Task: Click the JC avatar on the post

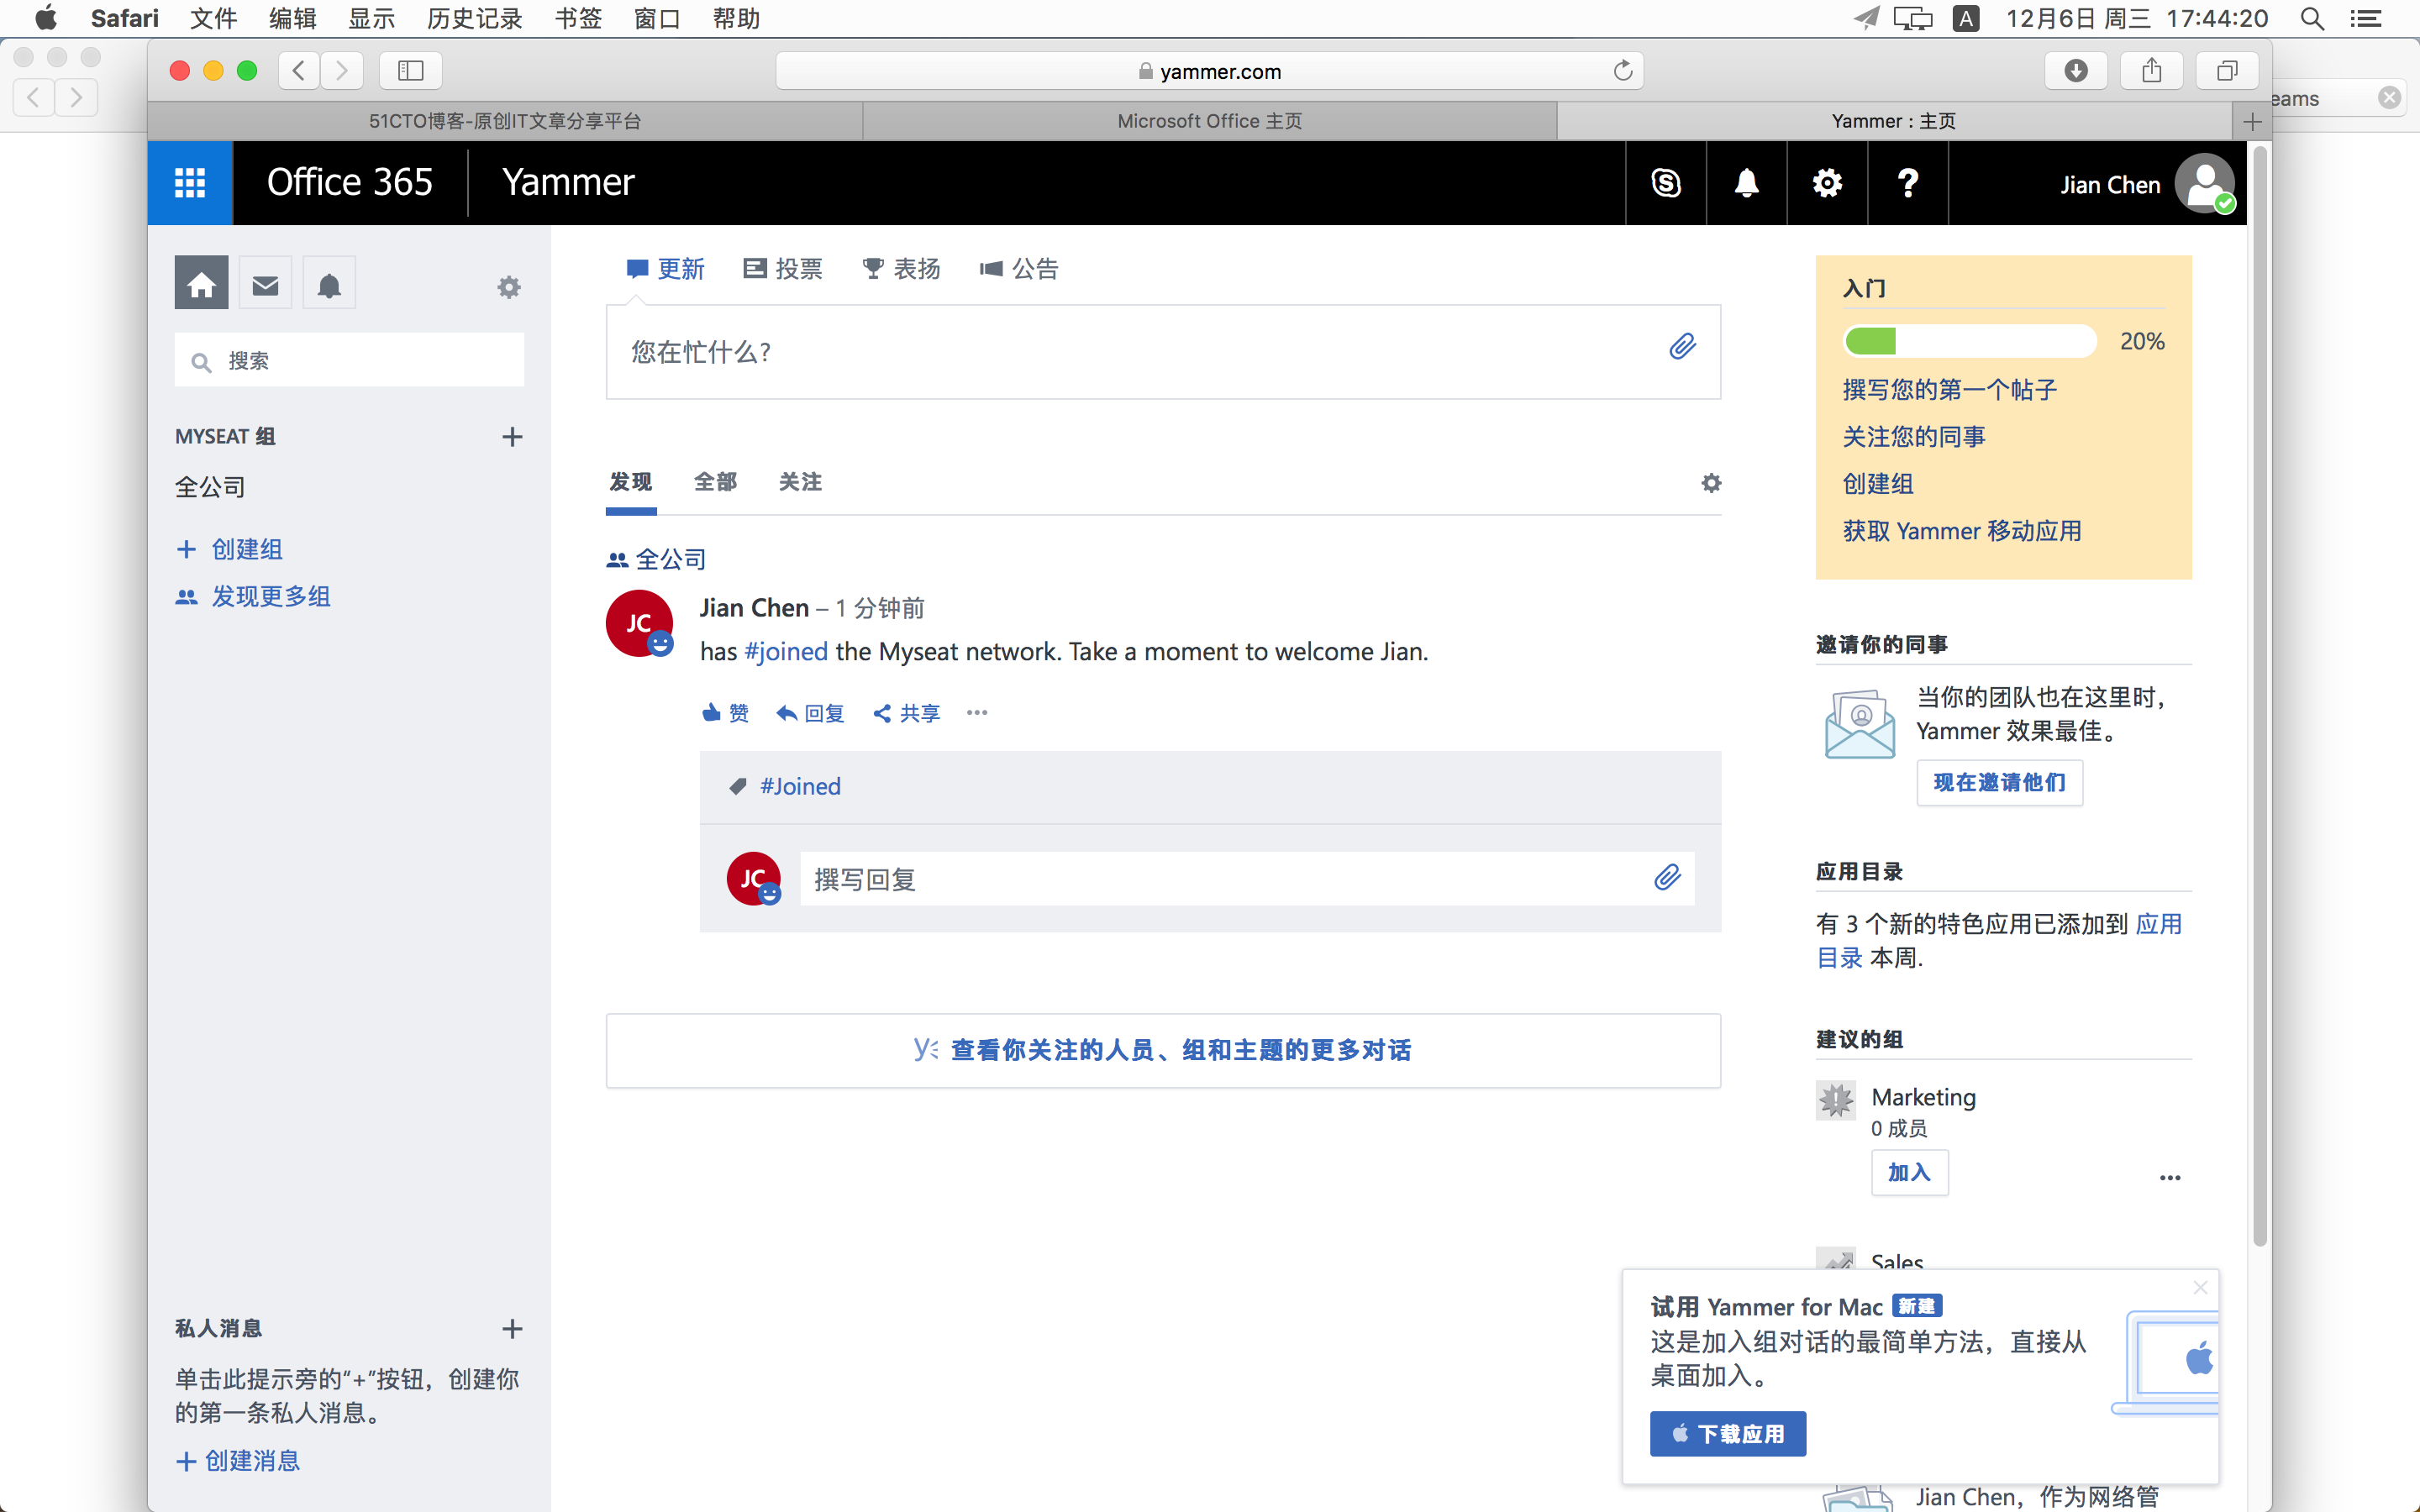Action: [x=639, y=624]
